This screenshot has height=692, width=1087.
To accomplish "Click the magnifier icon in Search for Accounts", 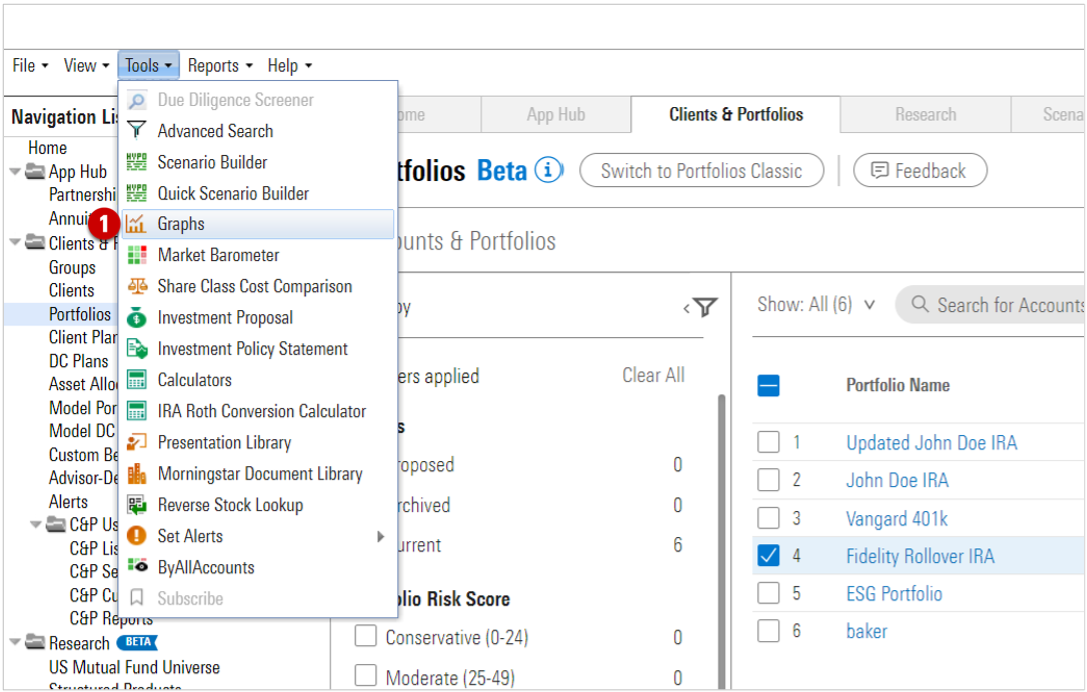I will pos(919,304).
